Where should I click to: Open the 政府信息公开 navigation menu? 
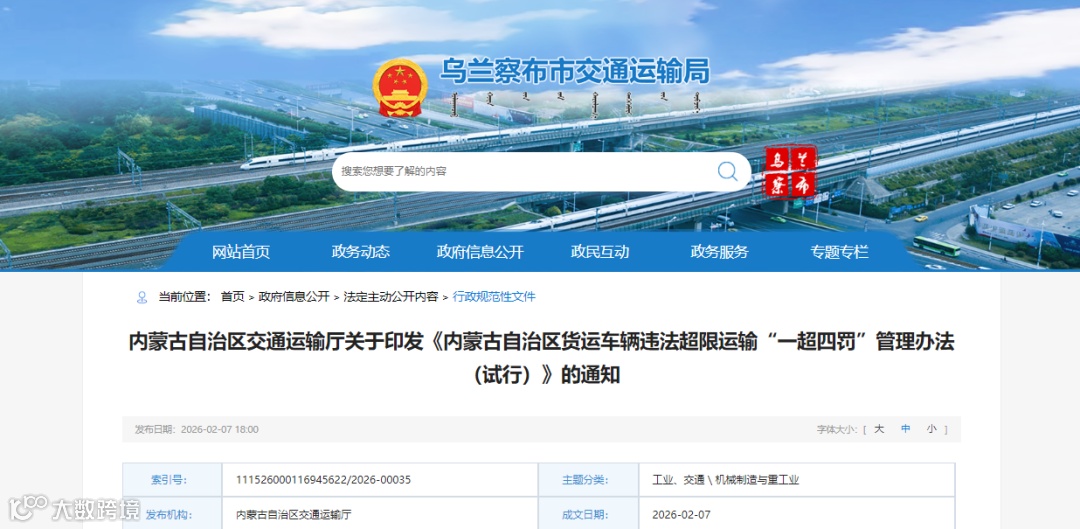click(x=480, y=252)
